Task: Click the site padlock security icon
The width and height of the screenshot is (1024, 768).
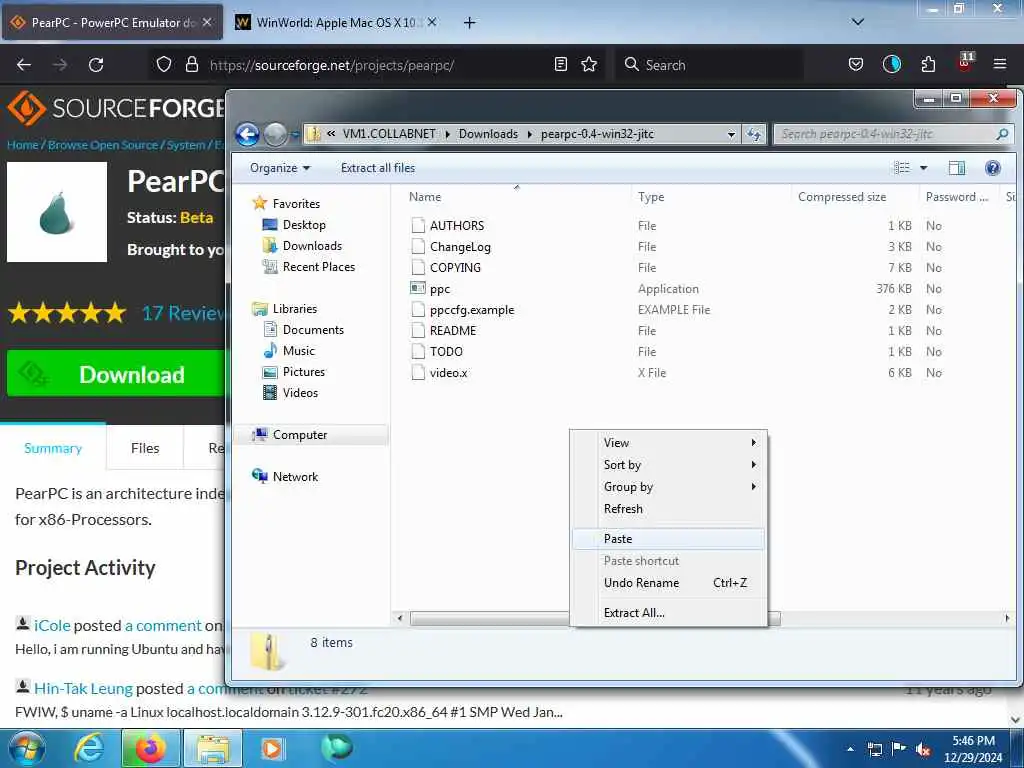Action: point(191,64)
